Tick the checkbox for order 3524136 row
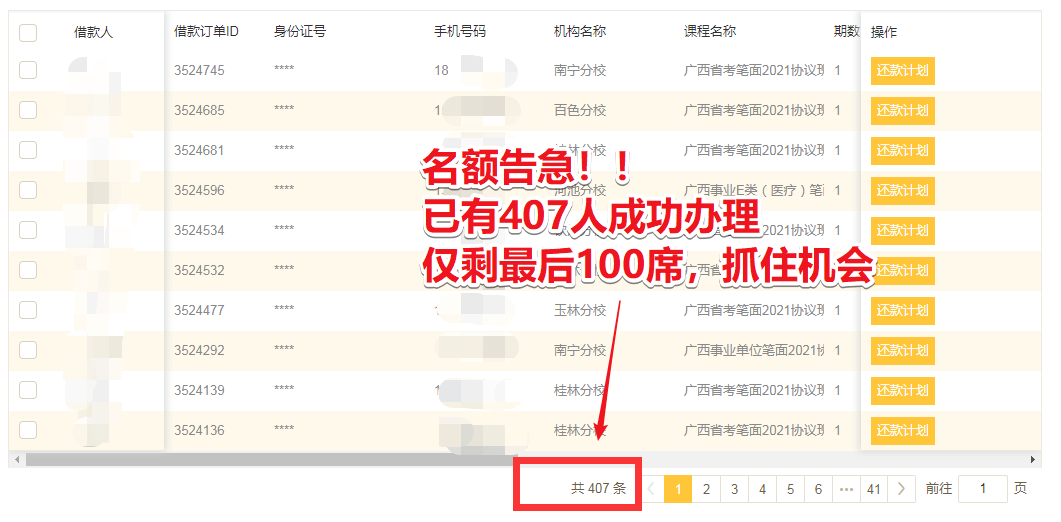The width and height of the screenshot is (1061, 522). (x=28, y=430)
